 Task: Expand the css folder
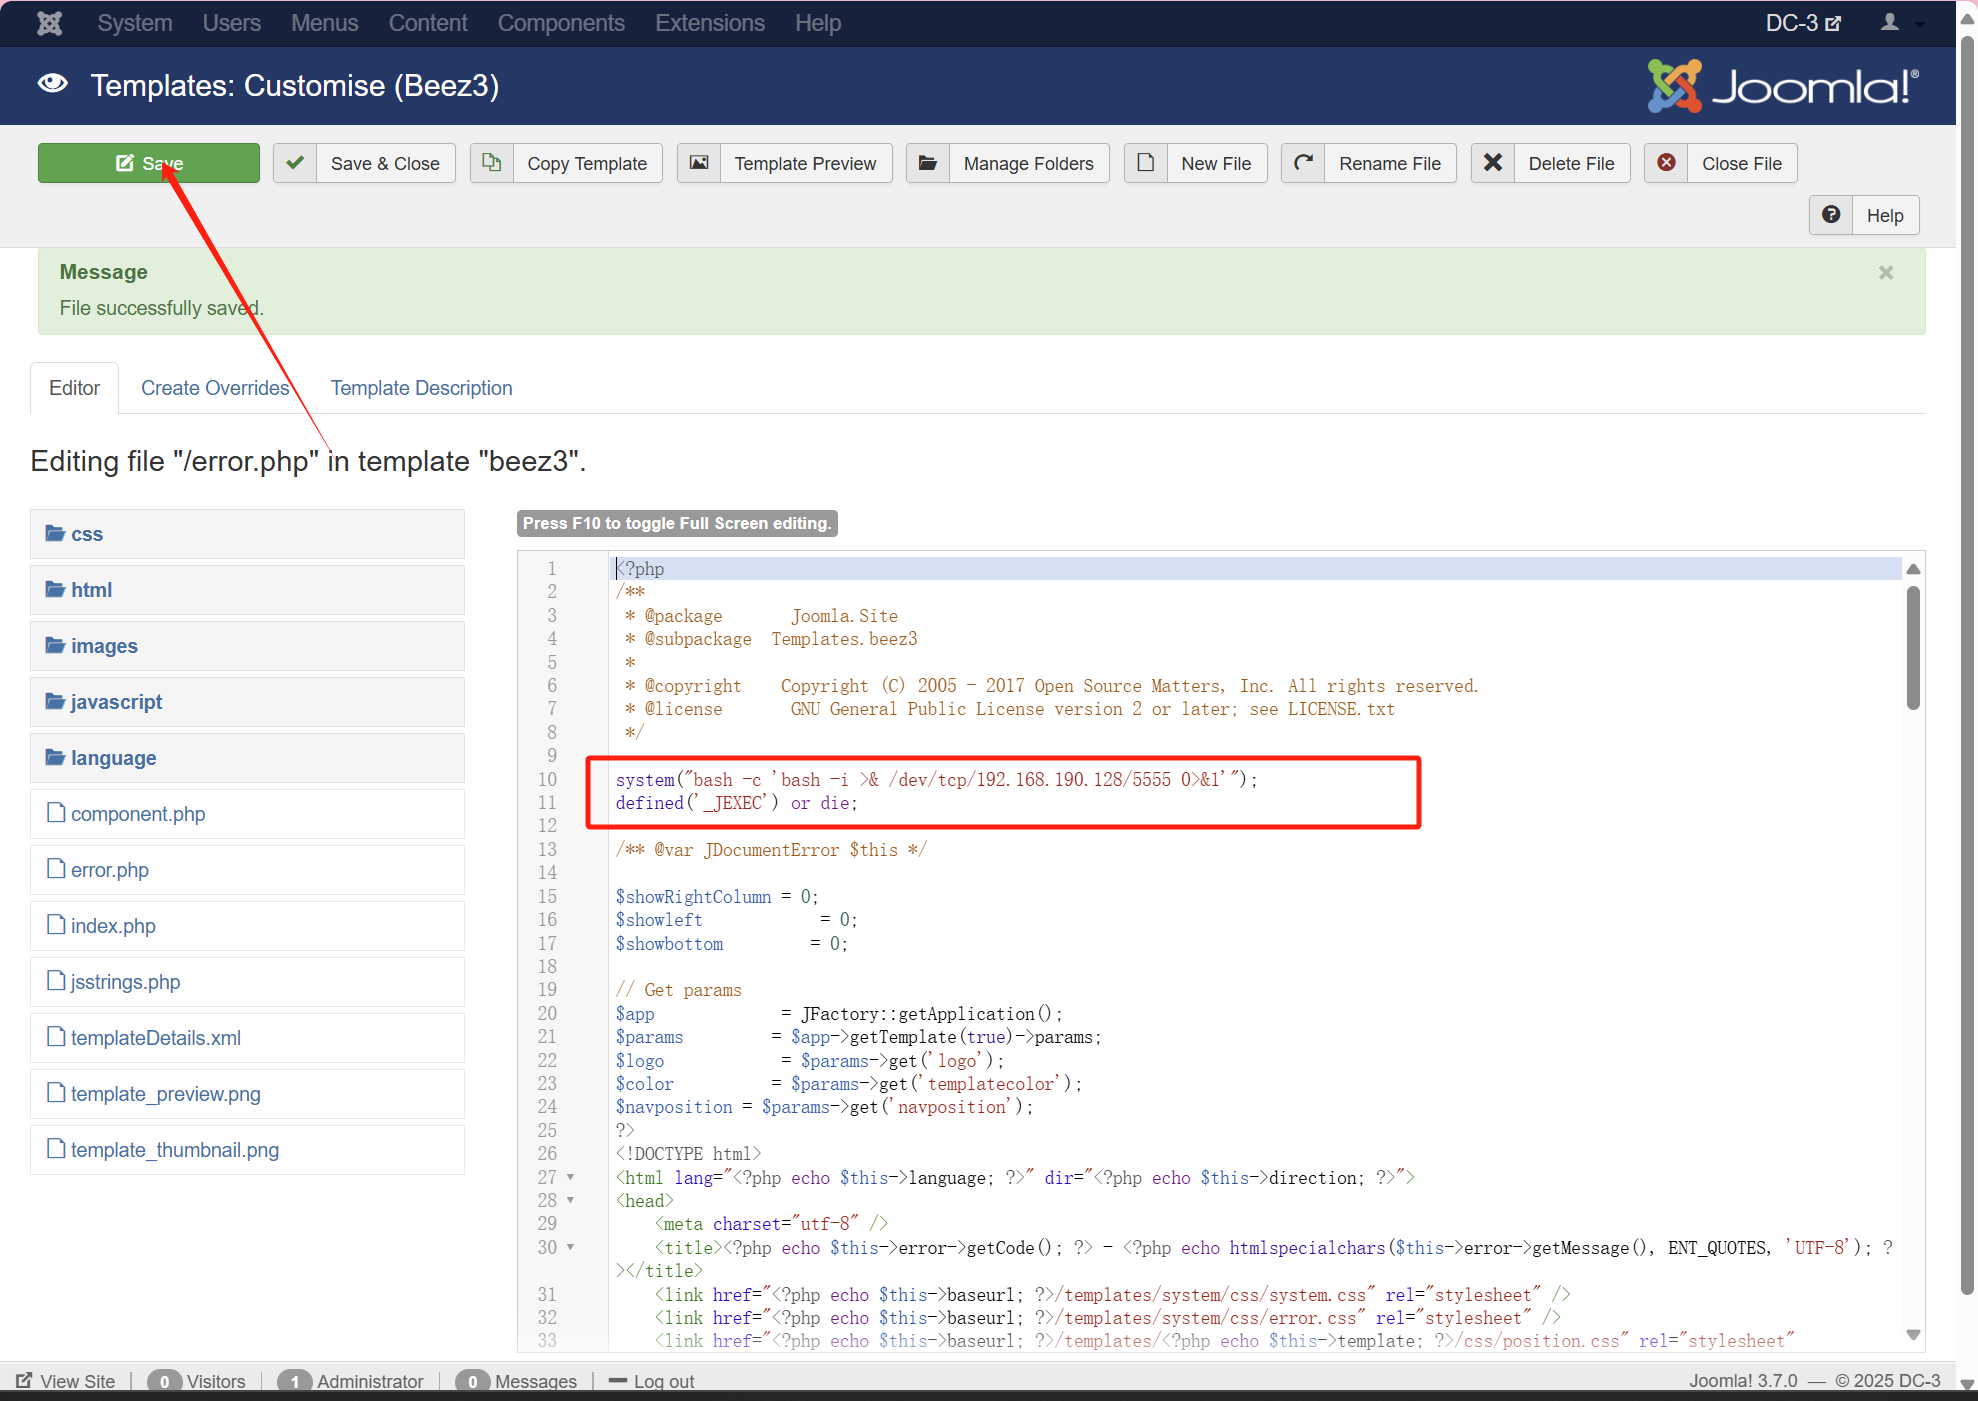pyautogui.click(x=87, y=534)
